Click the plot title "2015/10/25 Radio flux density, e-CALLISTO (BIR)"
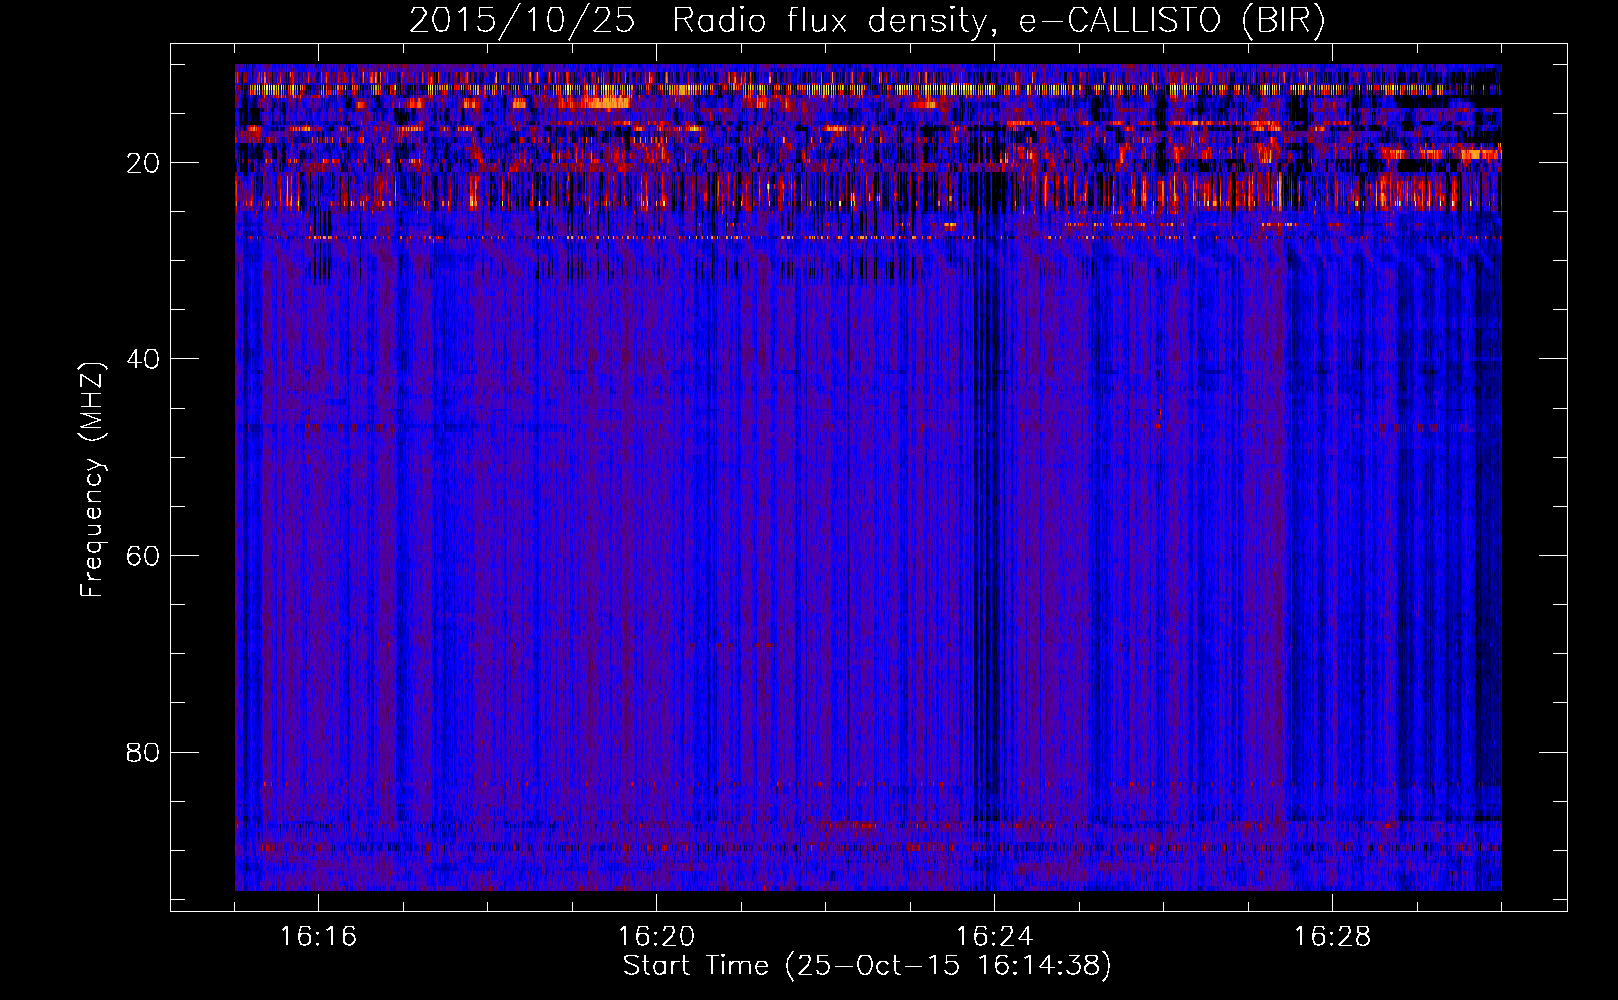This screenshot has width=1618, height=1000. [x=867, y=21]
